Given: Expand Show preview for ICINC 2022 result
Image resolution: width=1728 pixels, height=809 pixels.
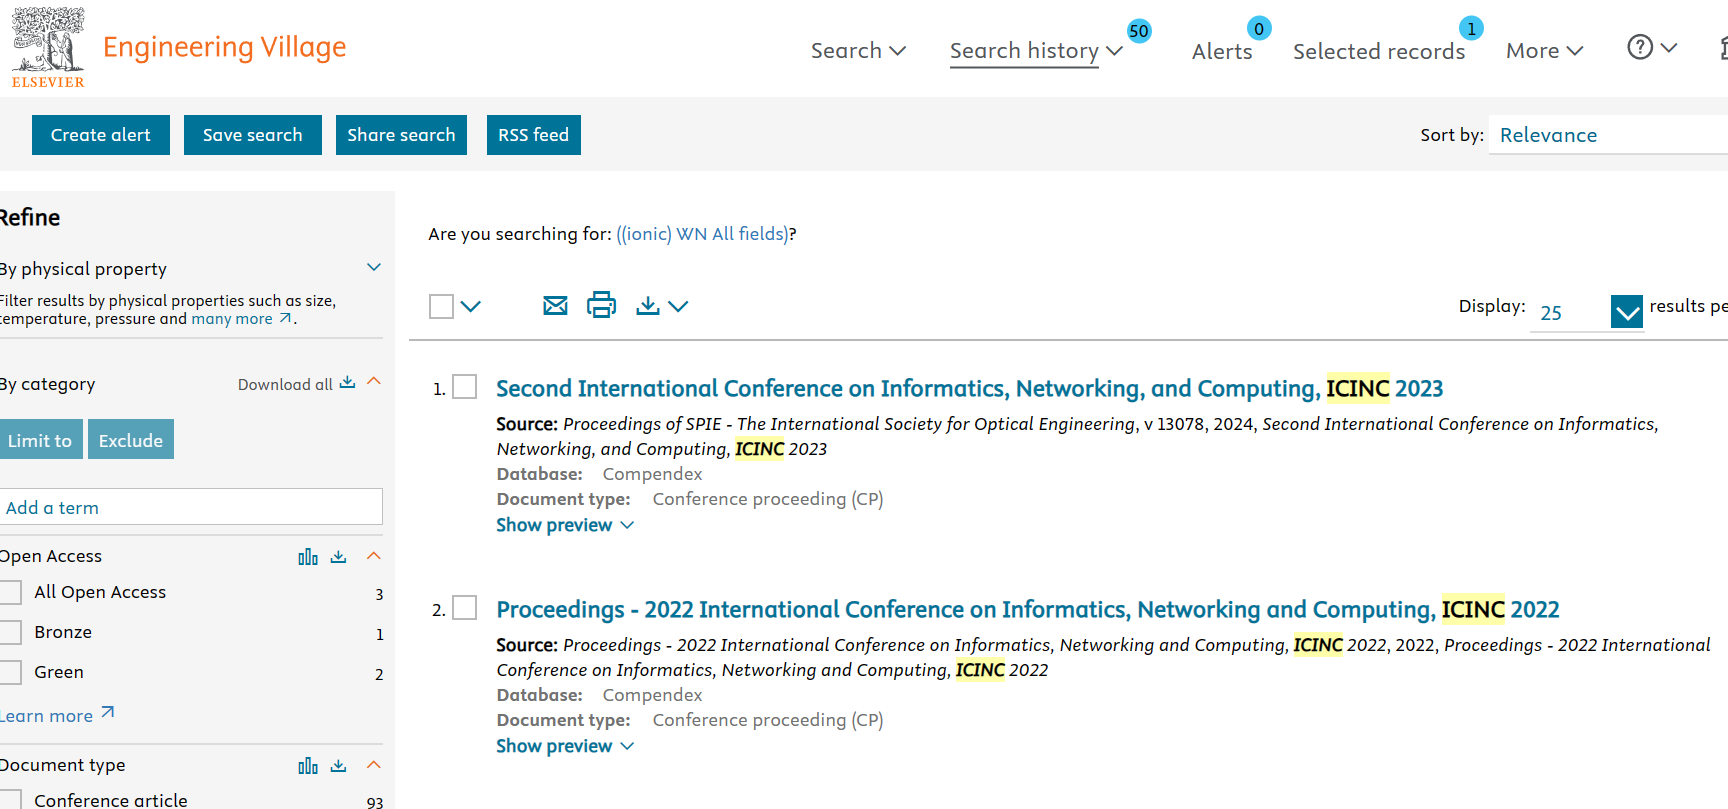Looking at the screenshot, I should 565,746.
